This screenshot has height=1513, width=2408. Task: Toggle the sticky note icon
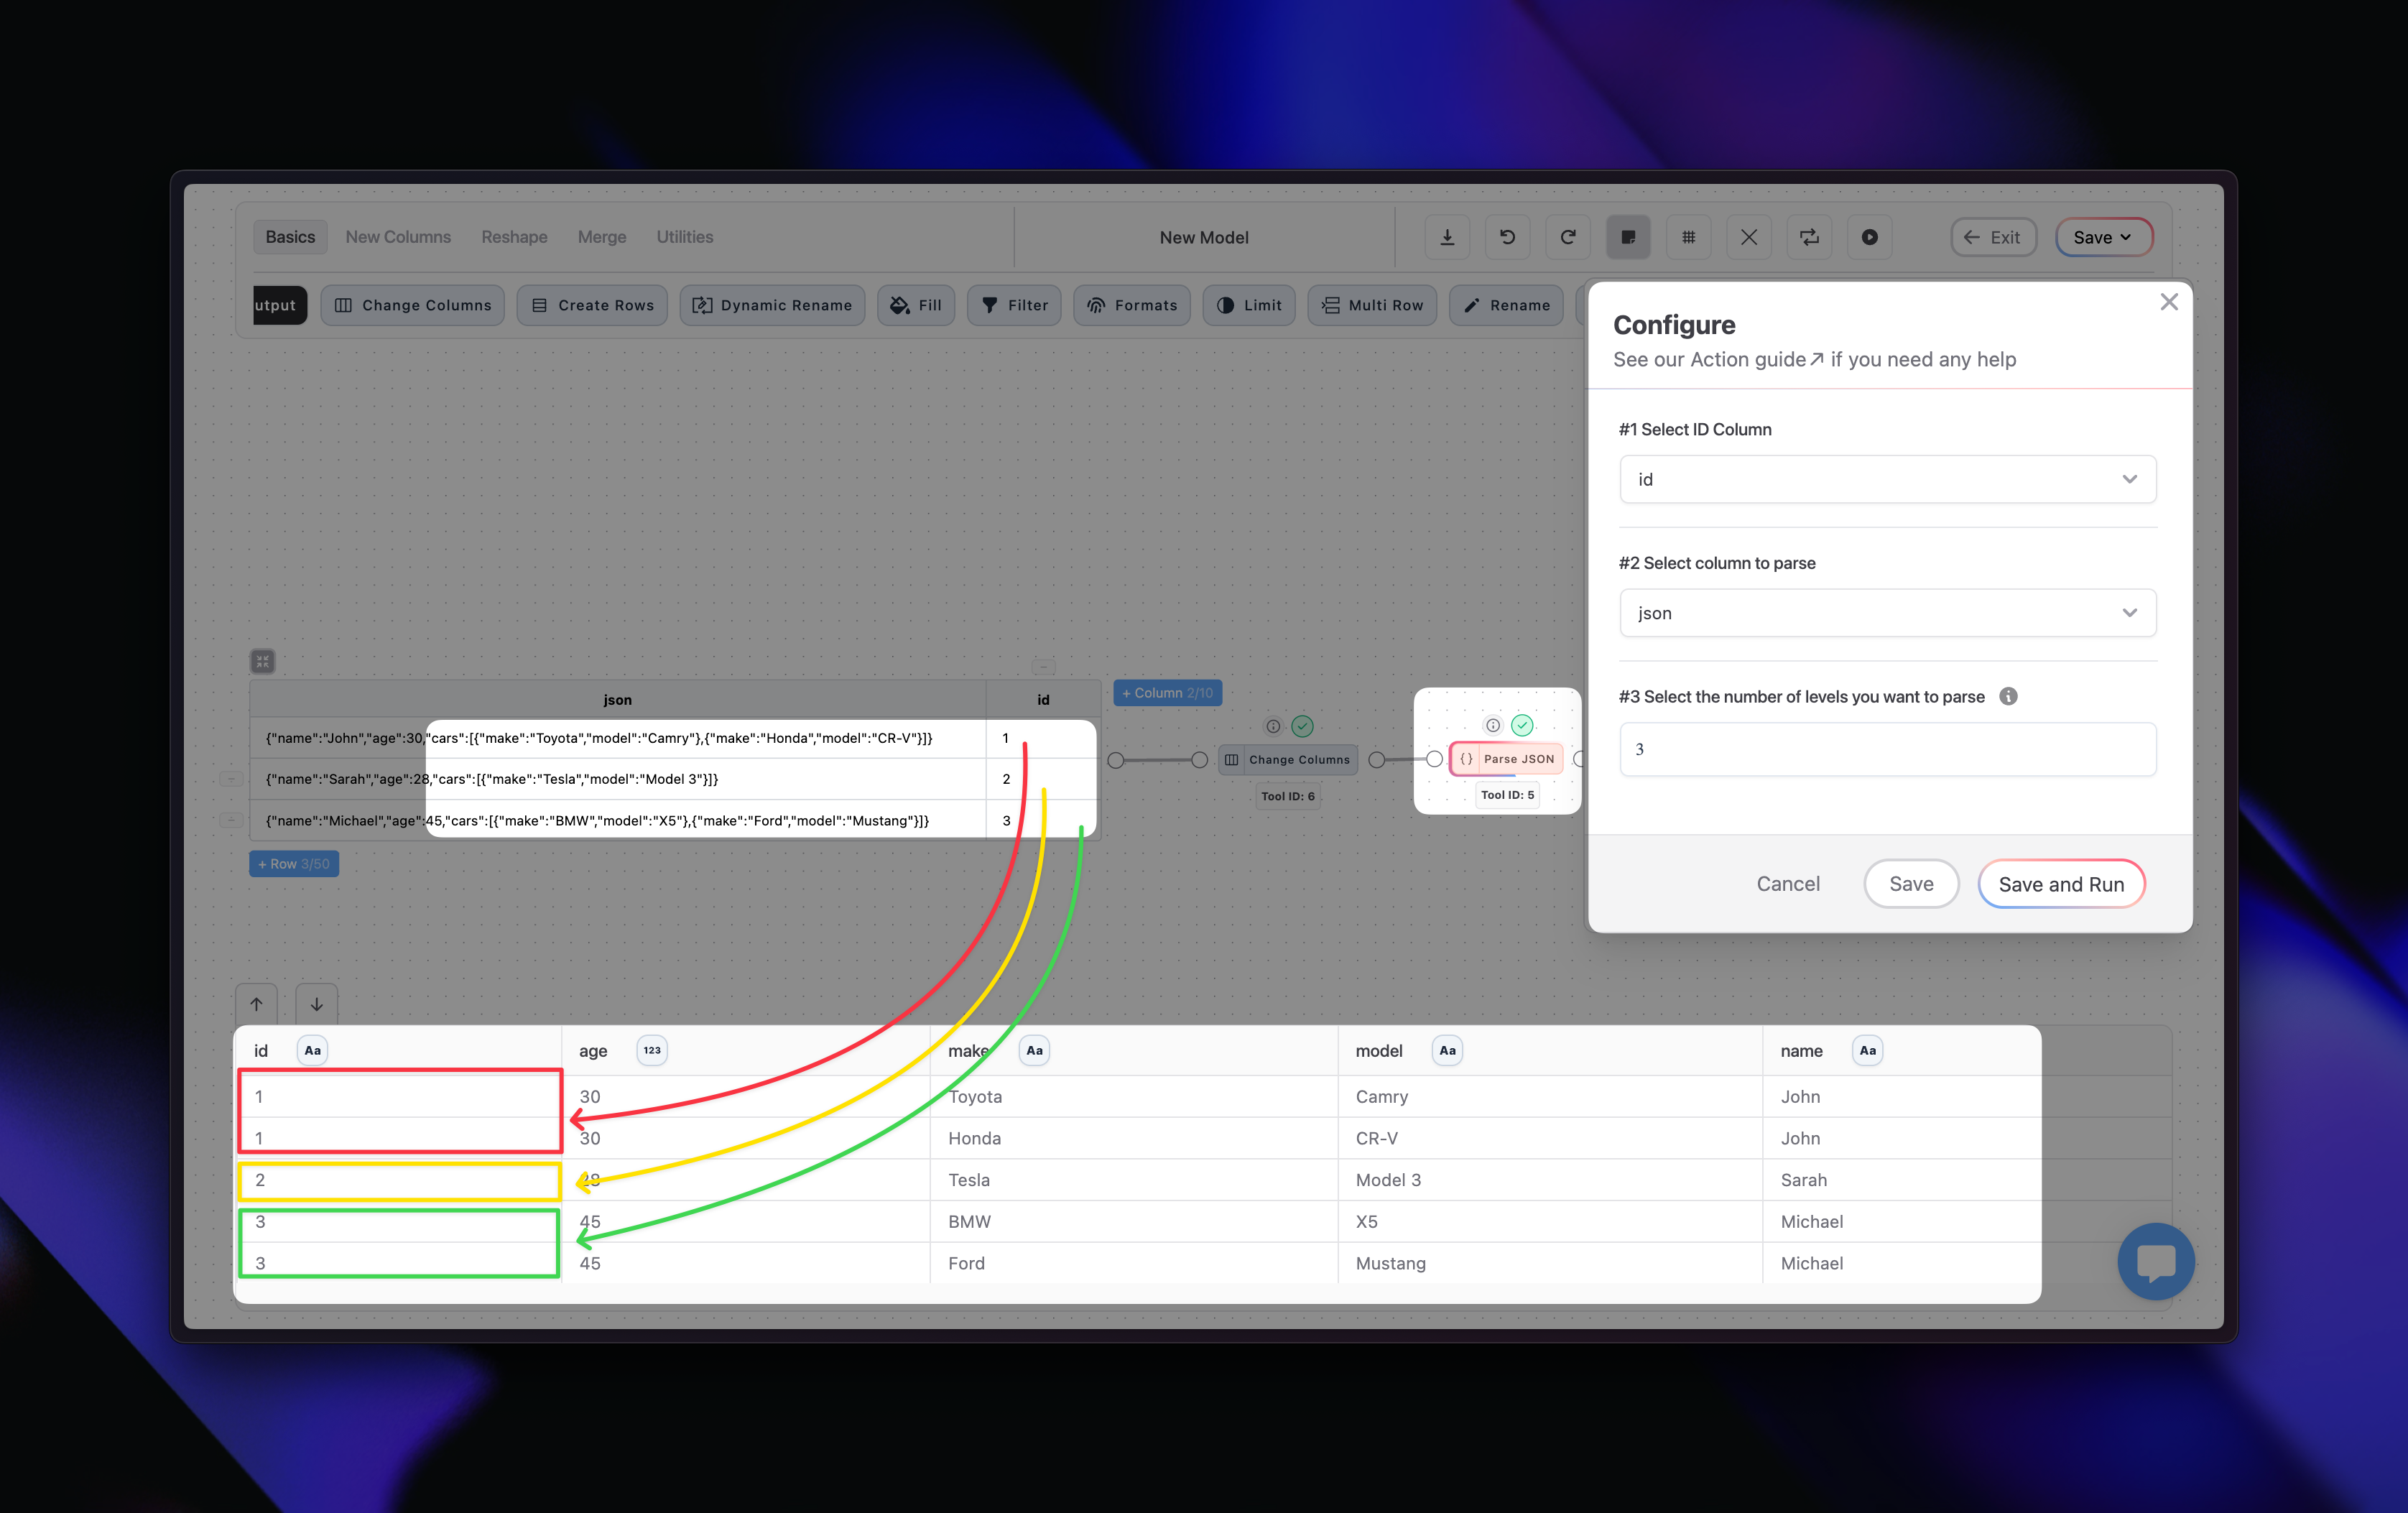coord(1628,237)
